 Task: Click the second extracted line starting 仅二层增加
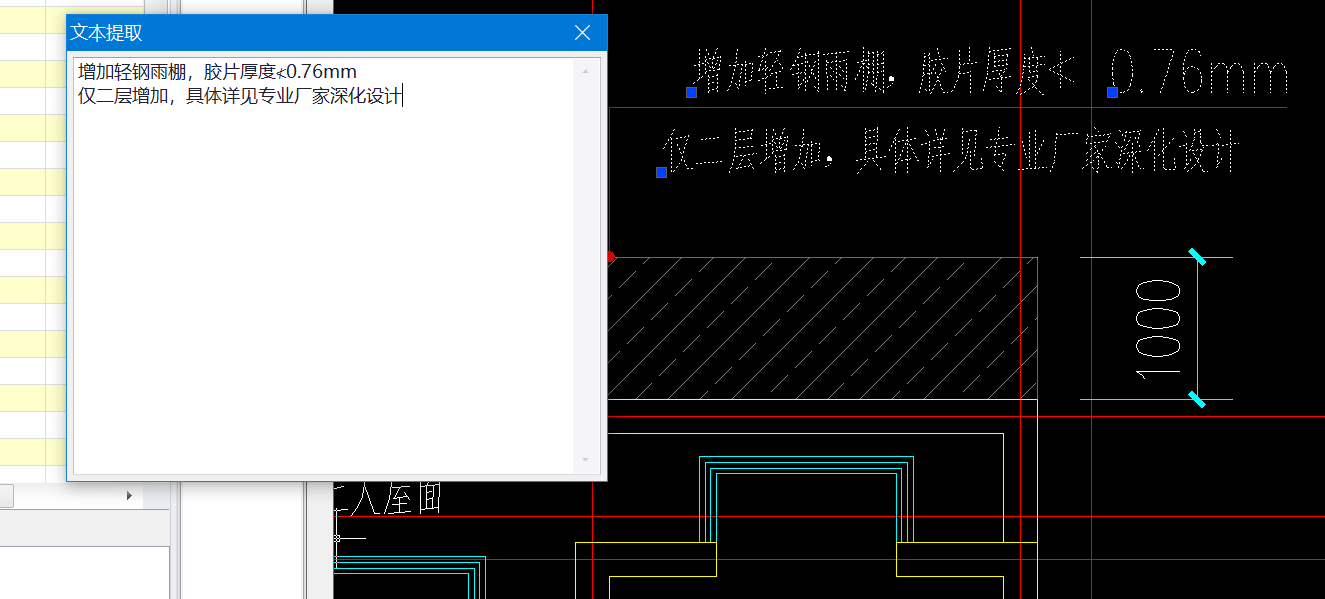click(x=240, y=97)
